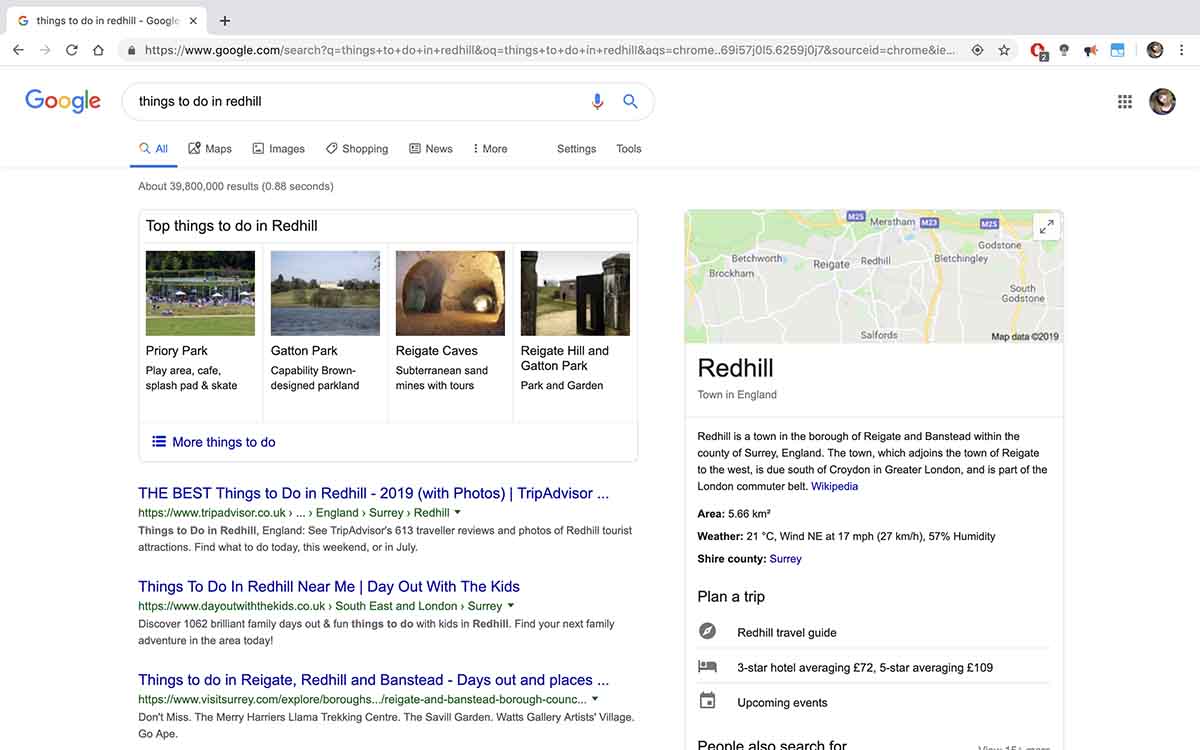Select the Priory Park thumbnail

[200, 292]
